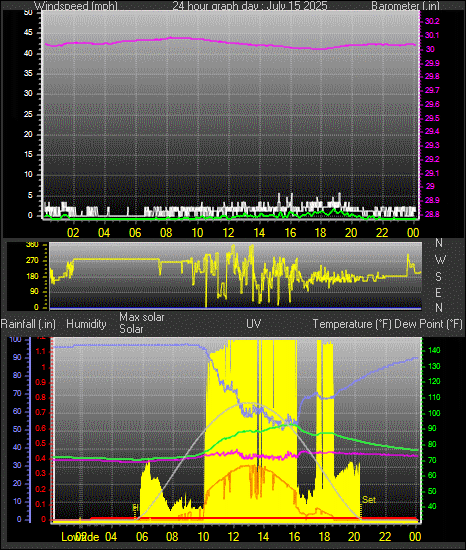466x550 pixels.
Task: Click the 30.1 barometer scale value
Action: point(432,35)
